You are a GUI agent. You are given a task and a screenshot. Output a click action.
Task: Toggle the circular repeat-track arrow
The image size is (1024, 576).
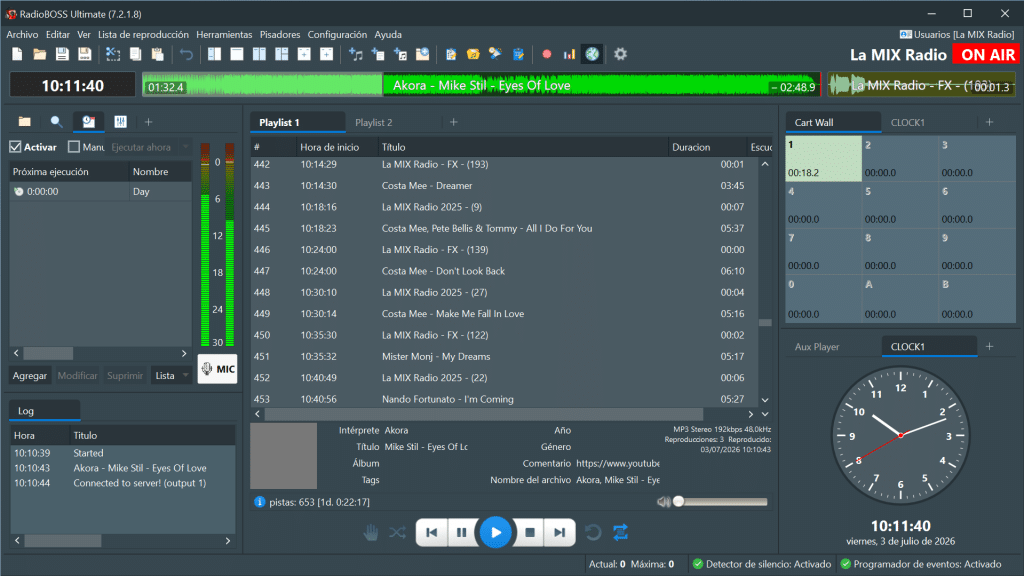point(593,532)
